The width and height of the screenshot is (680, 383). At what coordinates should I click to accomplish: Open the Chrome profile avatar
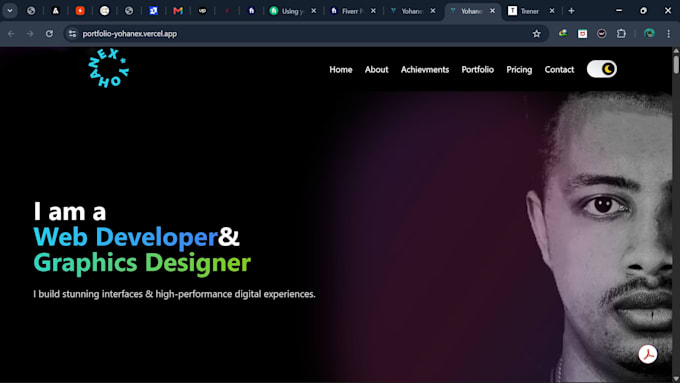point(649,34)
